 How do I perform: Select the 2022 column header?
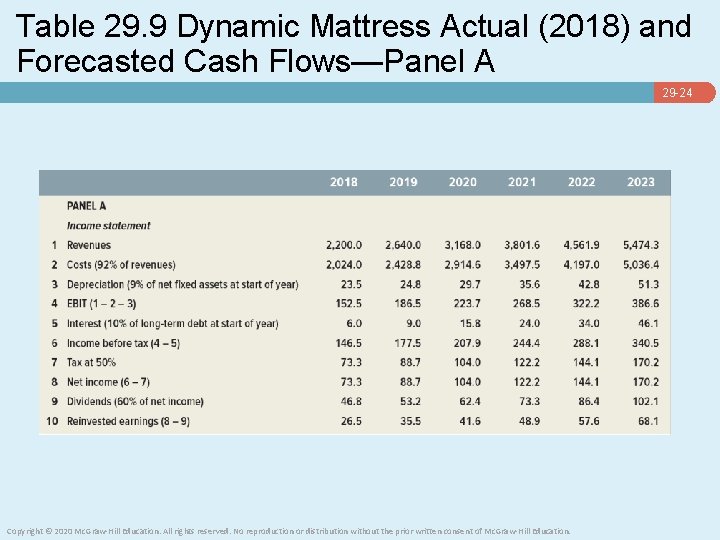coord(581,182)
